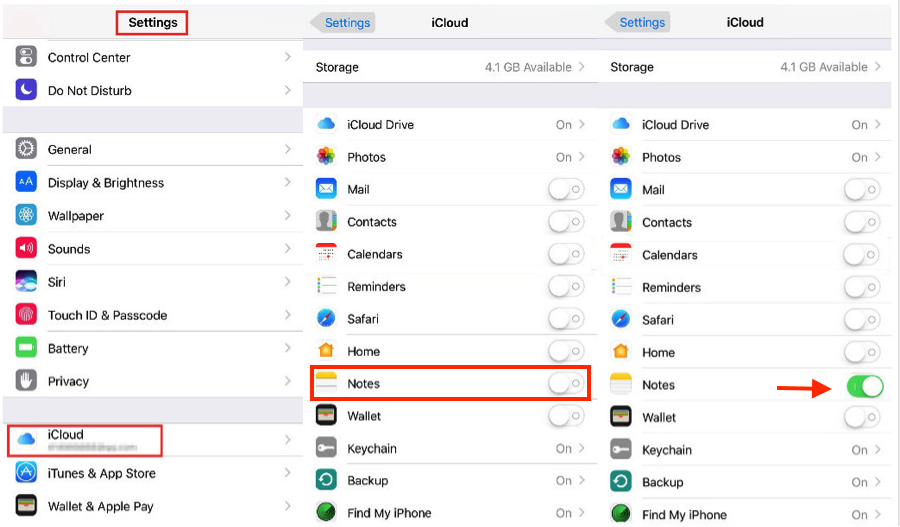Screen dimensions: 900x527
Task: Toggle the Calendars switch in right panel
Action: click(862, 254)
